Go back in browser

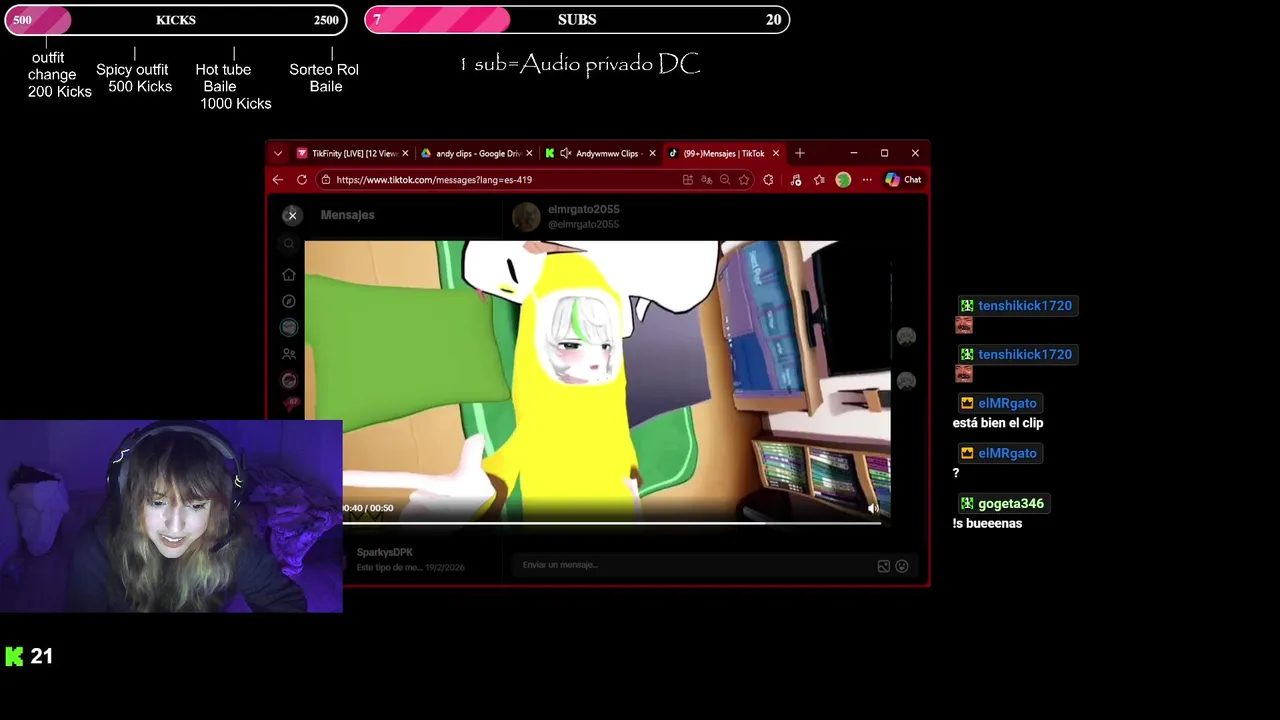click(x=278, y=180)
